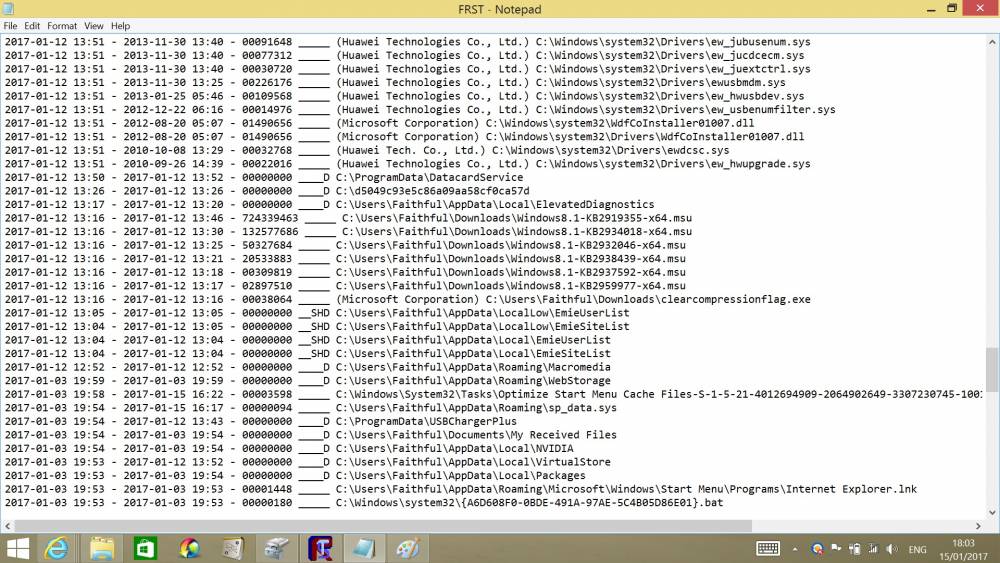Click the C:\d5049c93e5c86a09aa58cf0ca57d line

click(x=267, y=191)
